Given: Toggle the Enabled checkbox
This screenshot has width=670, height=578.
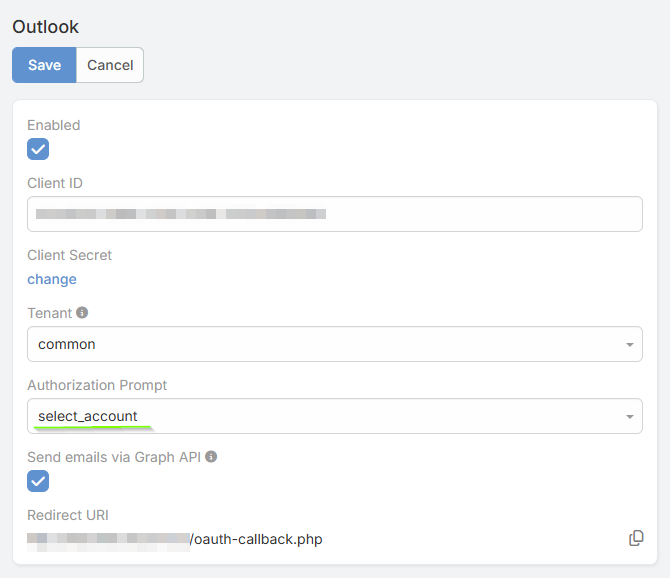Looking at the screenshot, I should pos(38,149).
